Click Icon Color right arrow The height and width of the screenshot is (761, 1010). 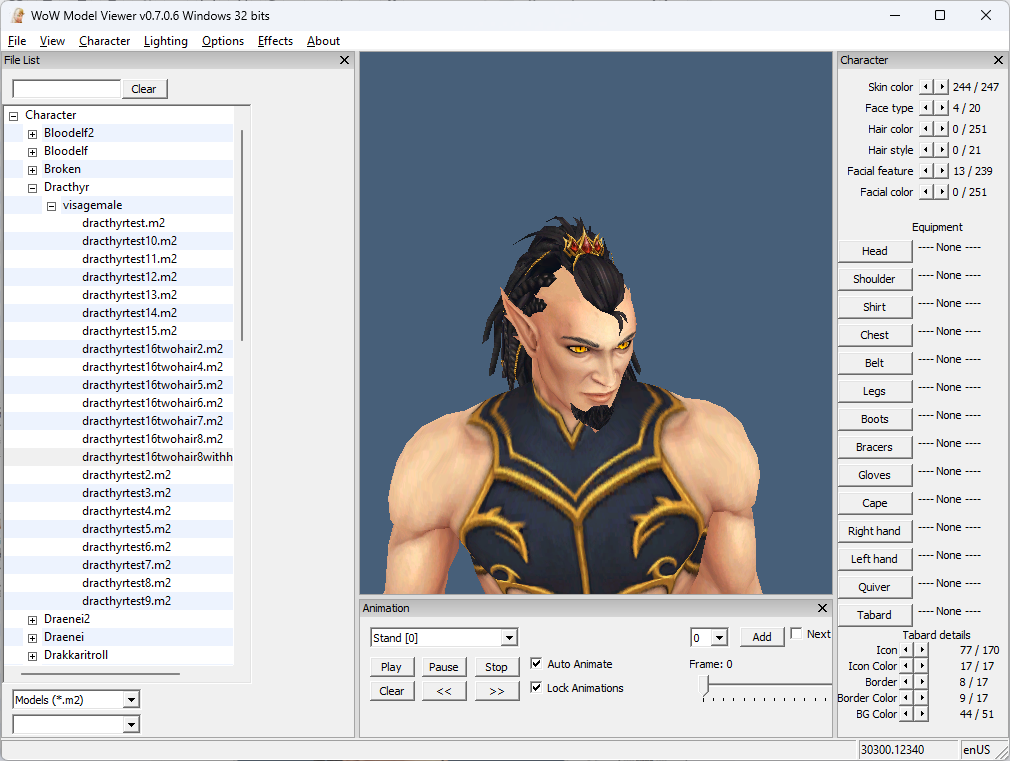coord(922,666)
